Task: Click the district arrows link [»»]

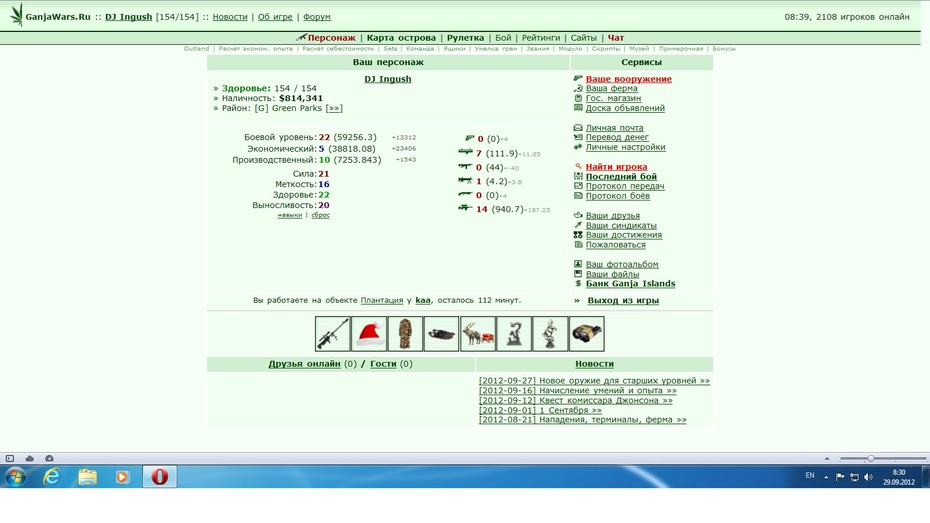Action: click(x=334, y=108)
